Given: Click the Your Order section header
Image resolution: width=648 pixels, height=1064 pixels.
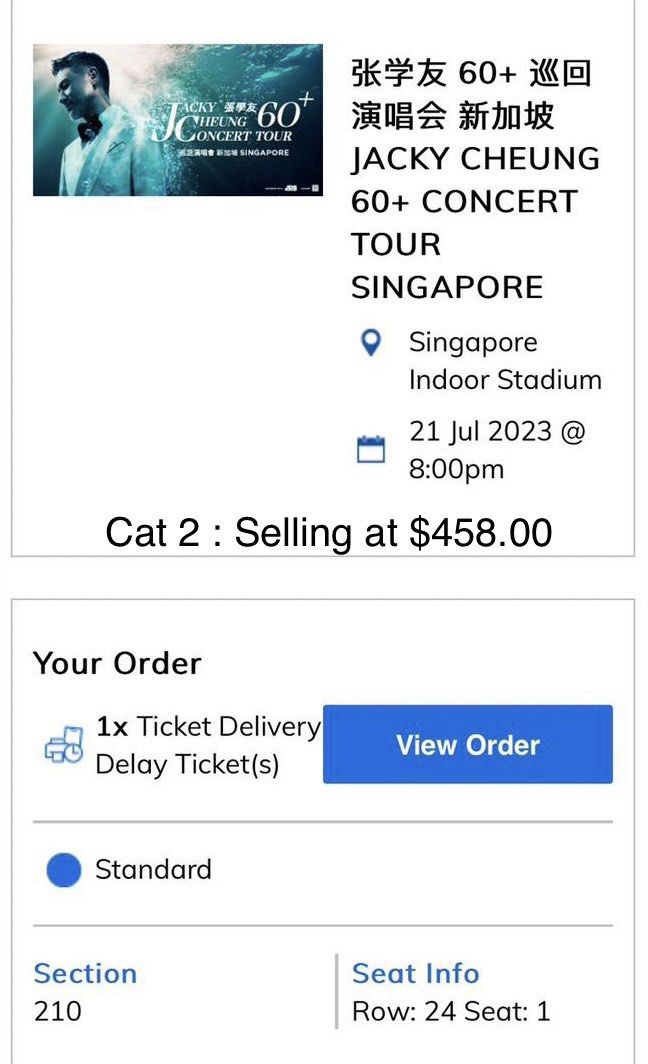Looking at the screenshot, I should pos(117,663).
